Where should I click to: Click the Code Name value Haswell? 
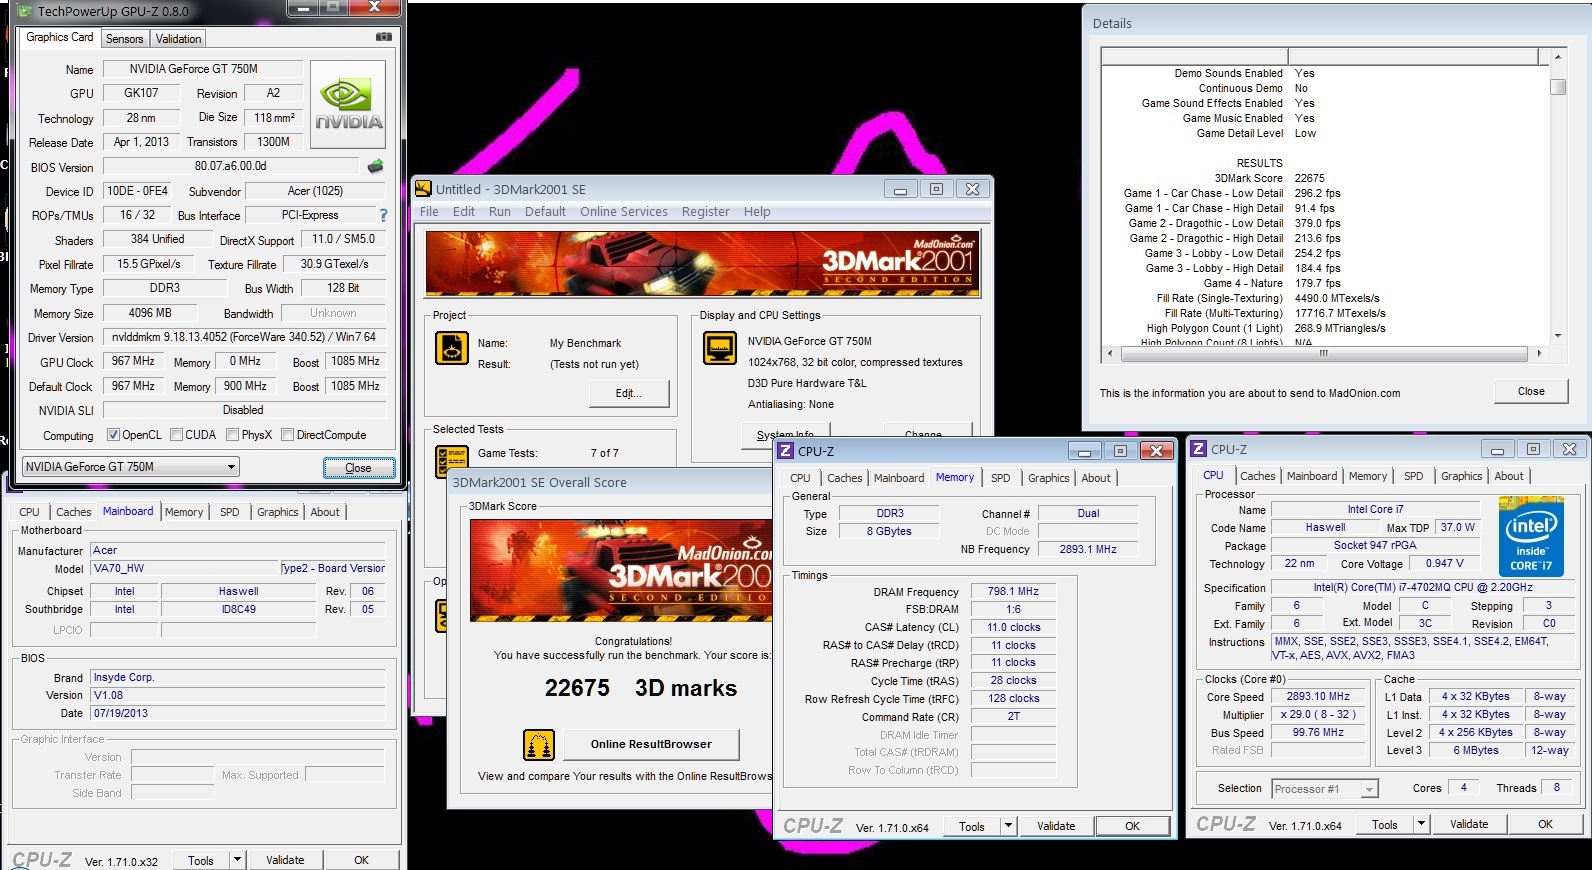pos(1325,527)
